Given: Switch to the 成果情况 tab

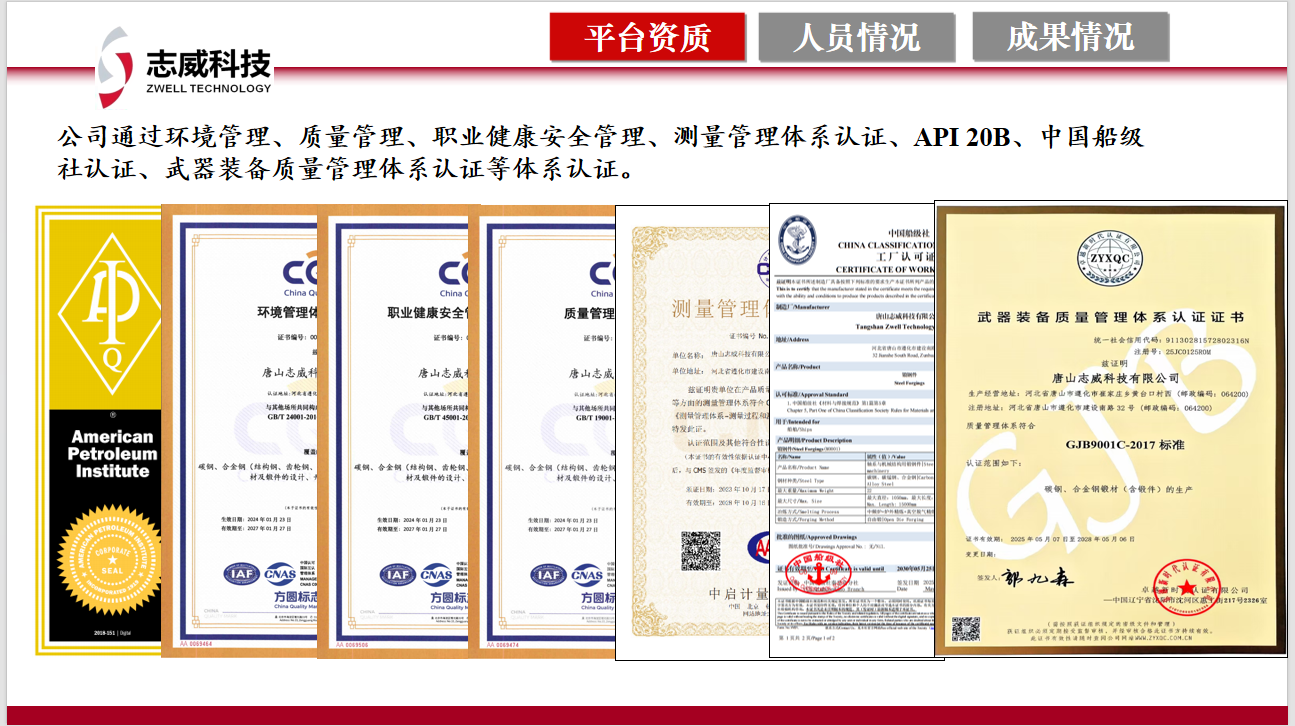Looking at the screenshot, I should click(1070, 38).
